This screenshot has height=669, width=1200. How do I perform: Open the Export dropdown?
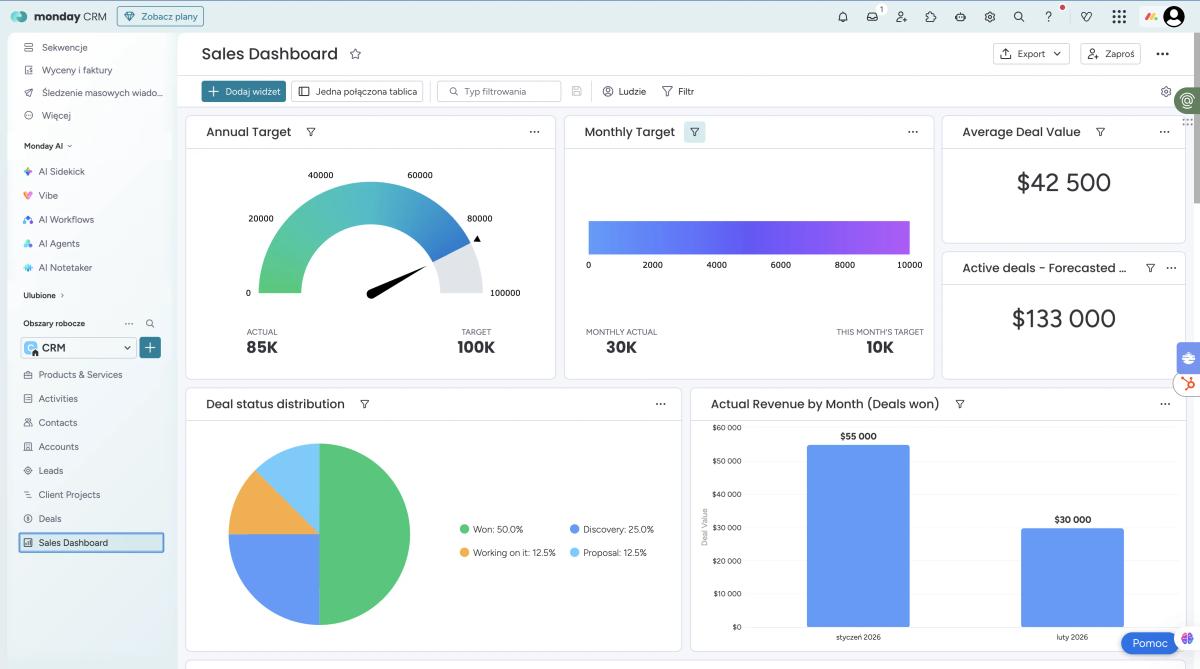click(x=1031, y=54)
